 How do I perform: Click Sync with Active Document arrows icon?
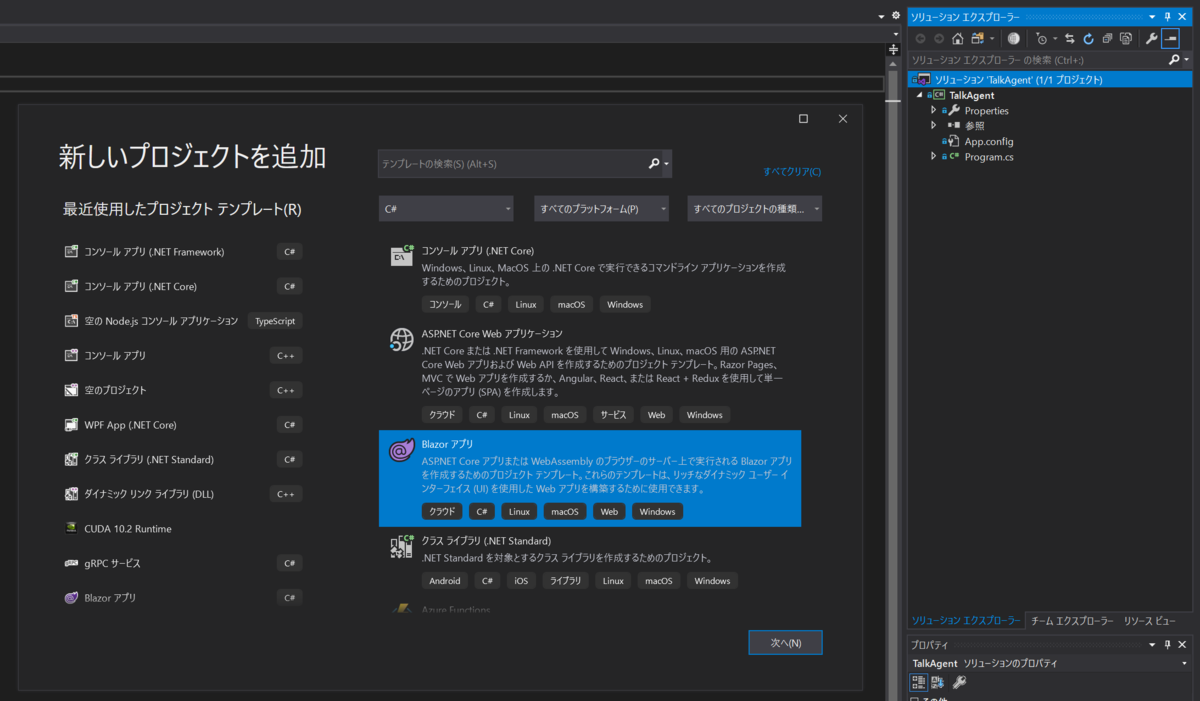(x=1069, y=39)
